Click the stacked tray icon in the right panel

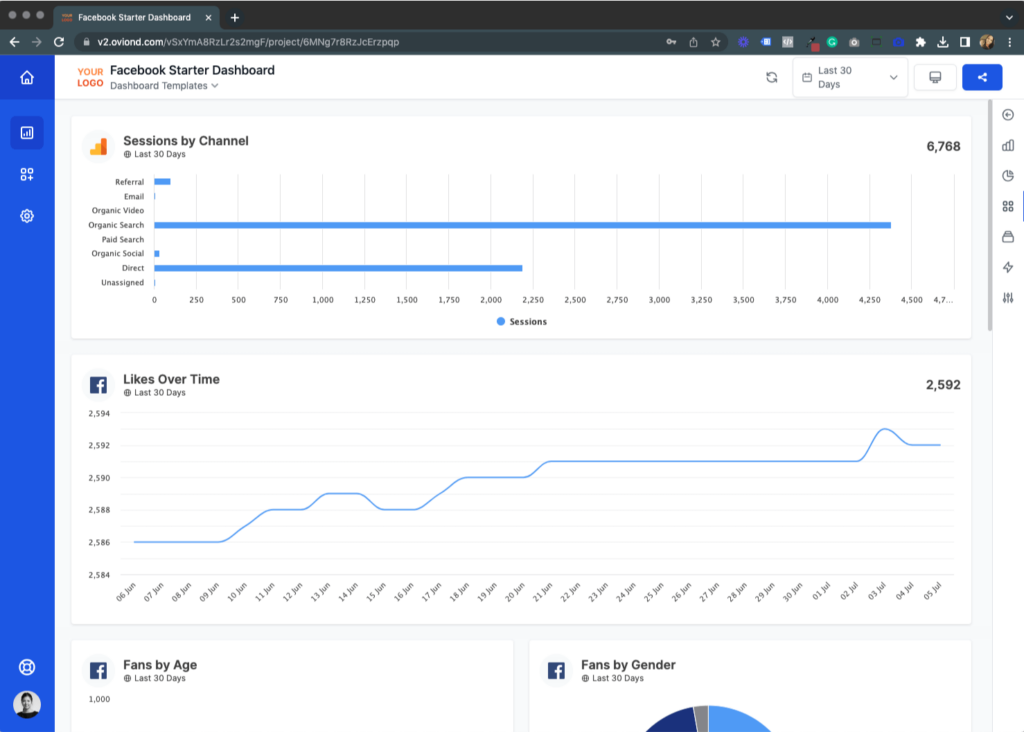[1008, 236]
